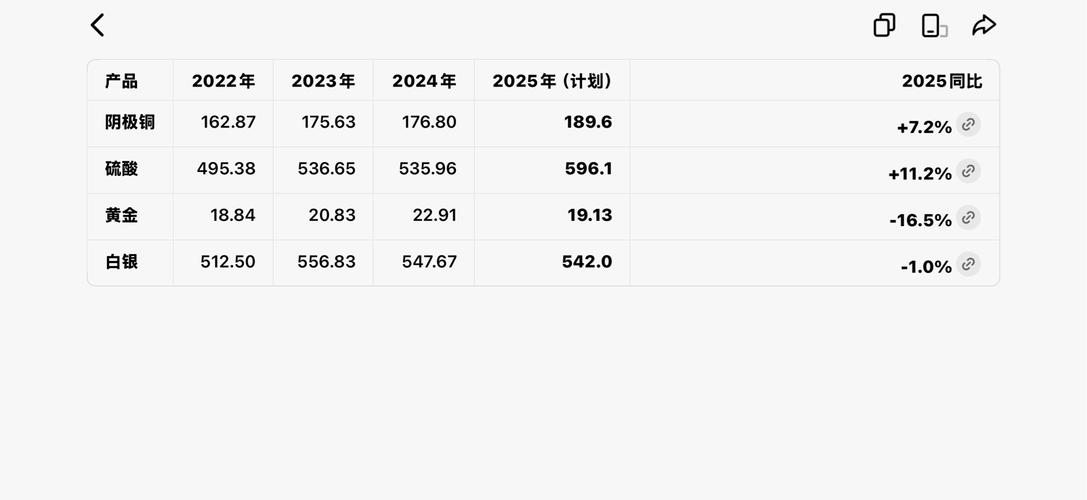
Task: Click the copy table icon
Action: coord(884,25)
